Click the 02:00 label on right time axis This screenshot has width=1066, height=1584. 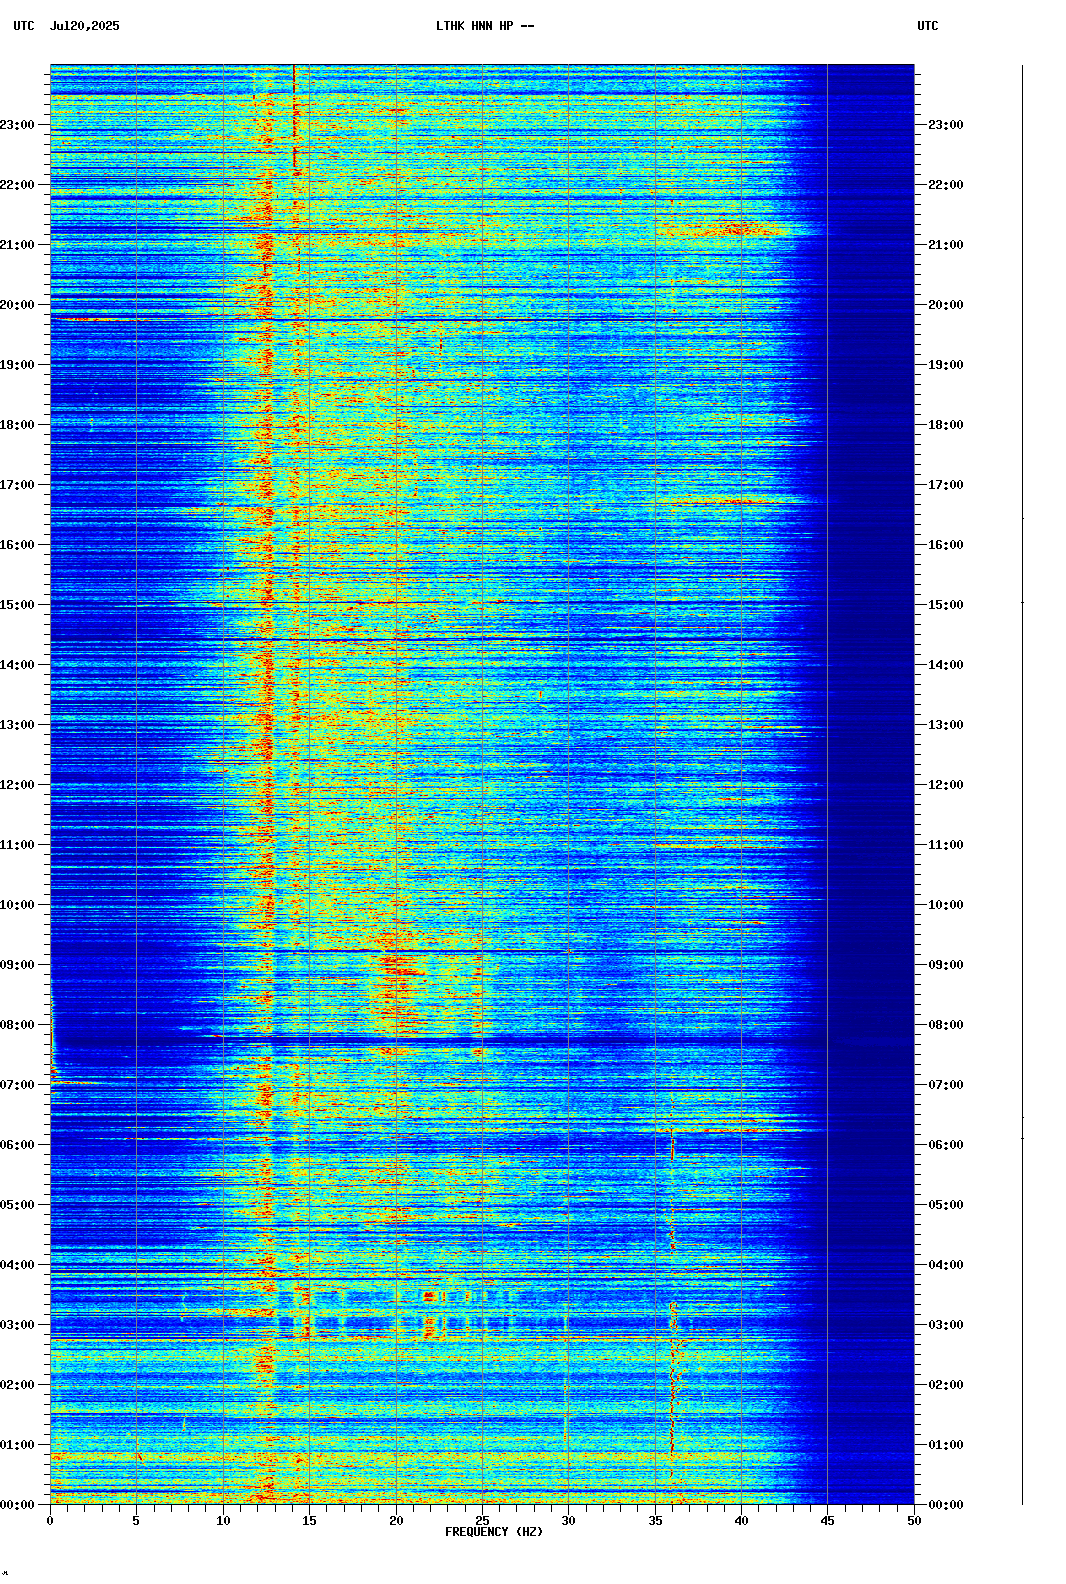[x=946, y=1385]
